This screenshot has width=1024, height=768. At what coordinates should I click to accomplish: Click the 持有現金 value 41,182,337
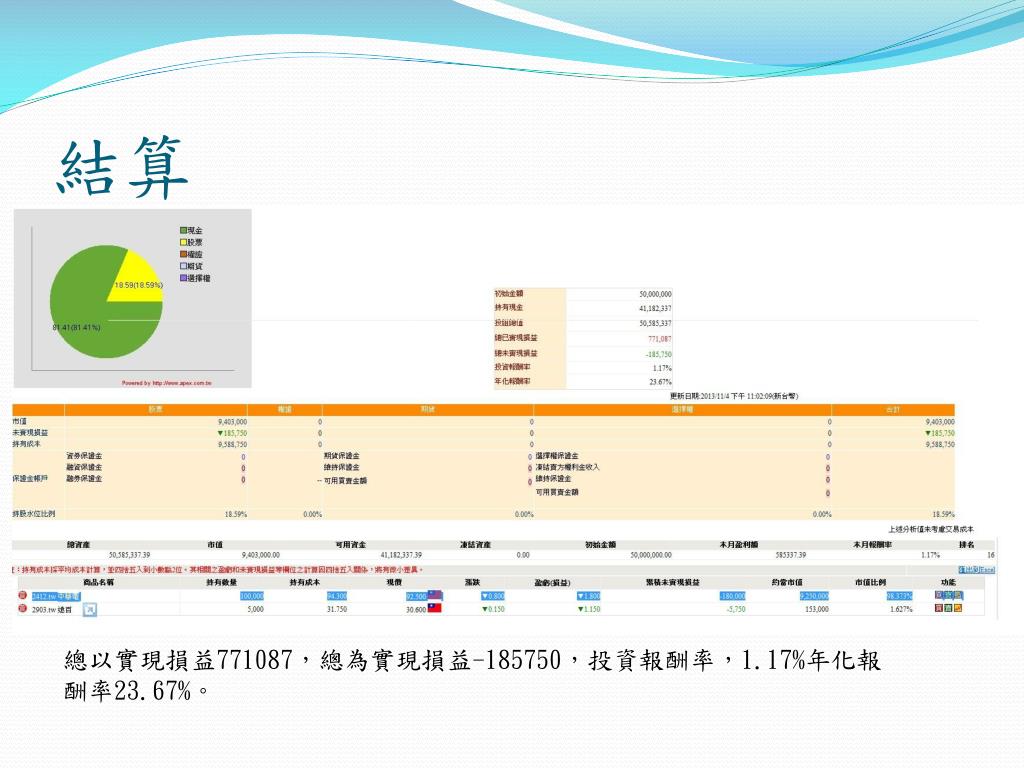tap(655, 308)
